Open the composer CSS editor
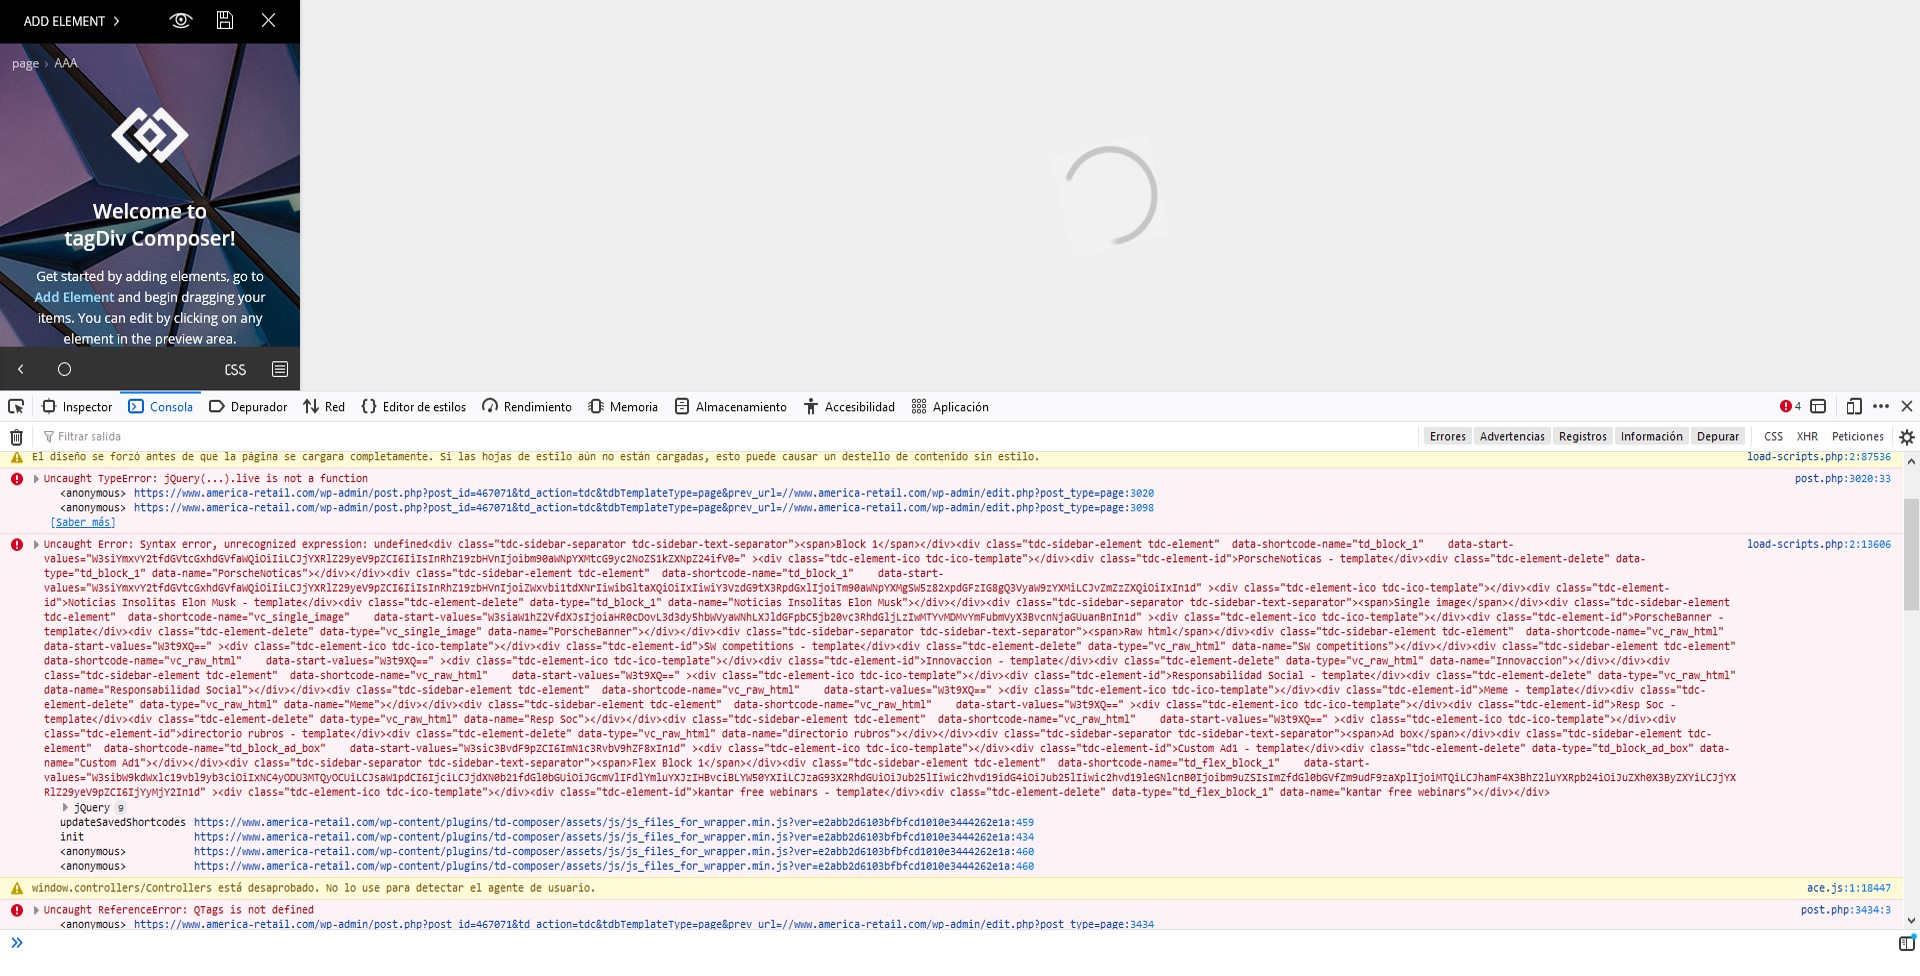This screenshot has width=1920, height=976. click(x=235, y=370)
